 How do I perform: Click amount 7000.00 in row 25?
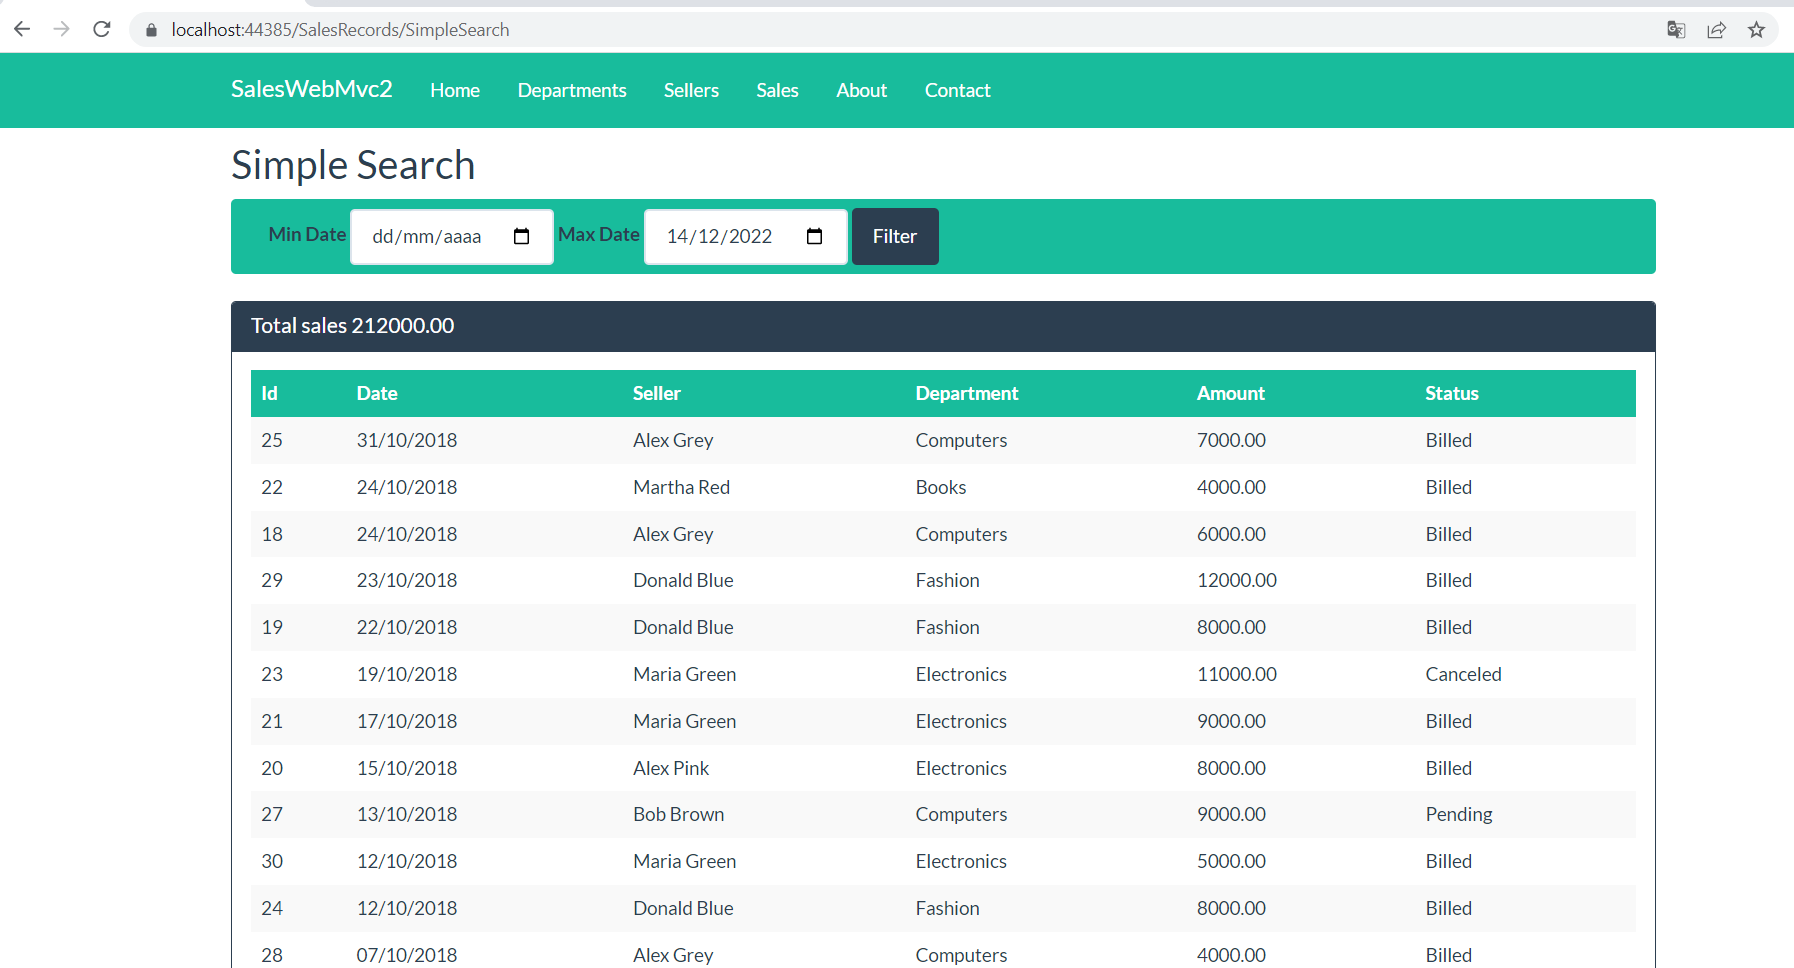(x=1231, y=440)
